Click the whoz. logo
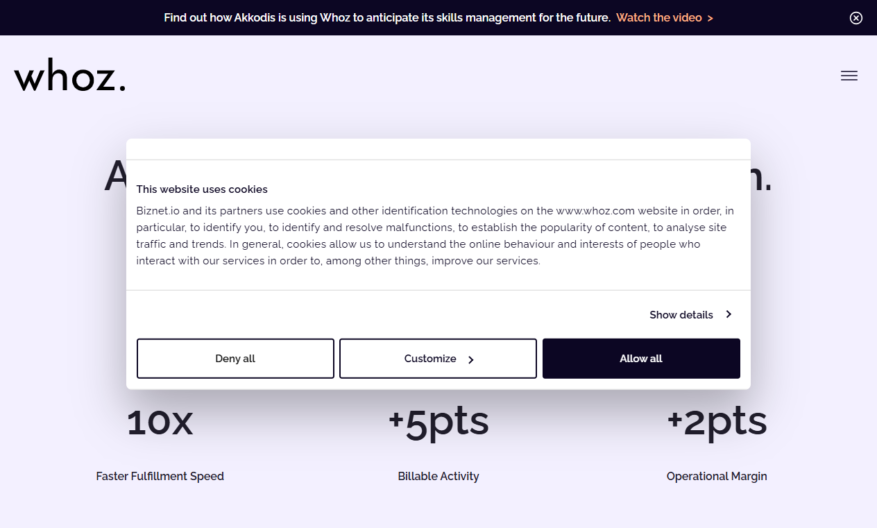This screenshot has width=877, height=528. coord(70,76)
